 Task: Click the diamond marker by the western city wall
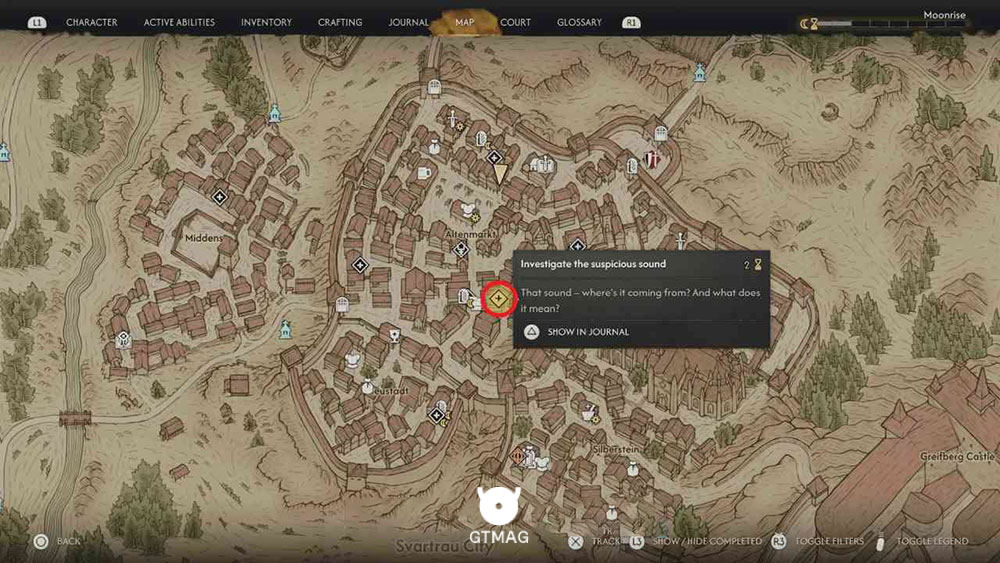pyautogui.click(x=360, y=265)
